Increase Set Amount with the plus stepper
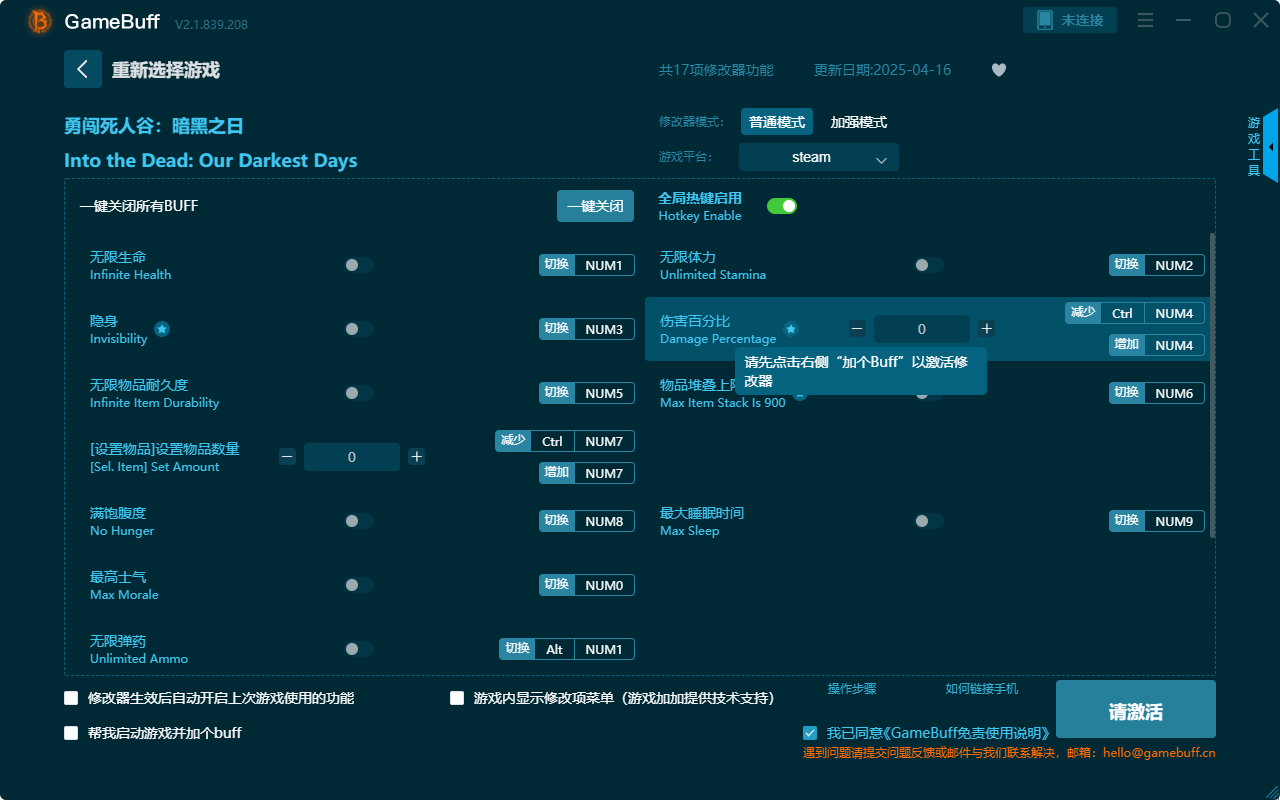Image resolution: width=1280 pixels, height=800 pixels. coord(416,456)
